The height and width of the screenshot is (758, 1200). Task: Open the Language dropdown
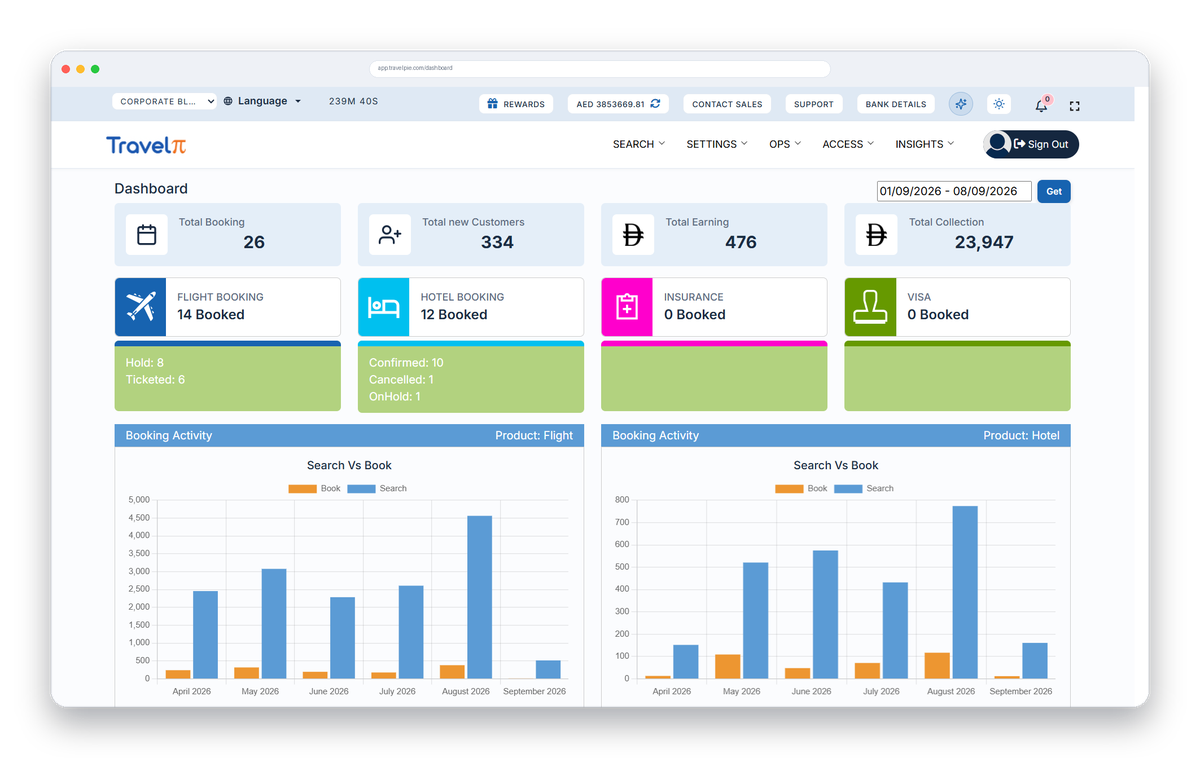(x=263, y=101)
